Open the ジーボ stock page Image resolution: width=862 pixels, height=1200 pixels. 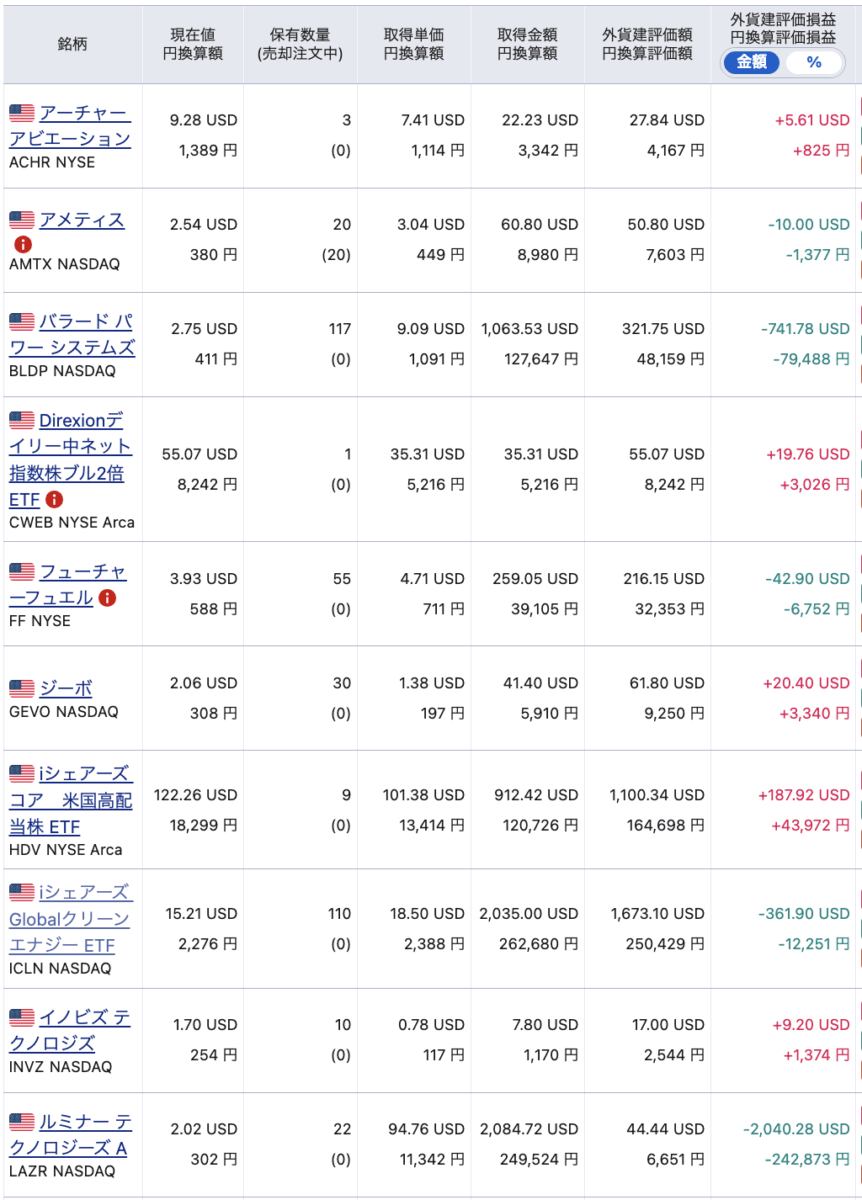point(66,688)
